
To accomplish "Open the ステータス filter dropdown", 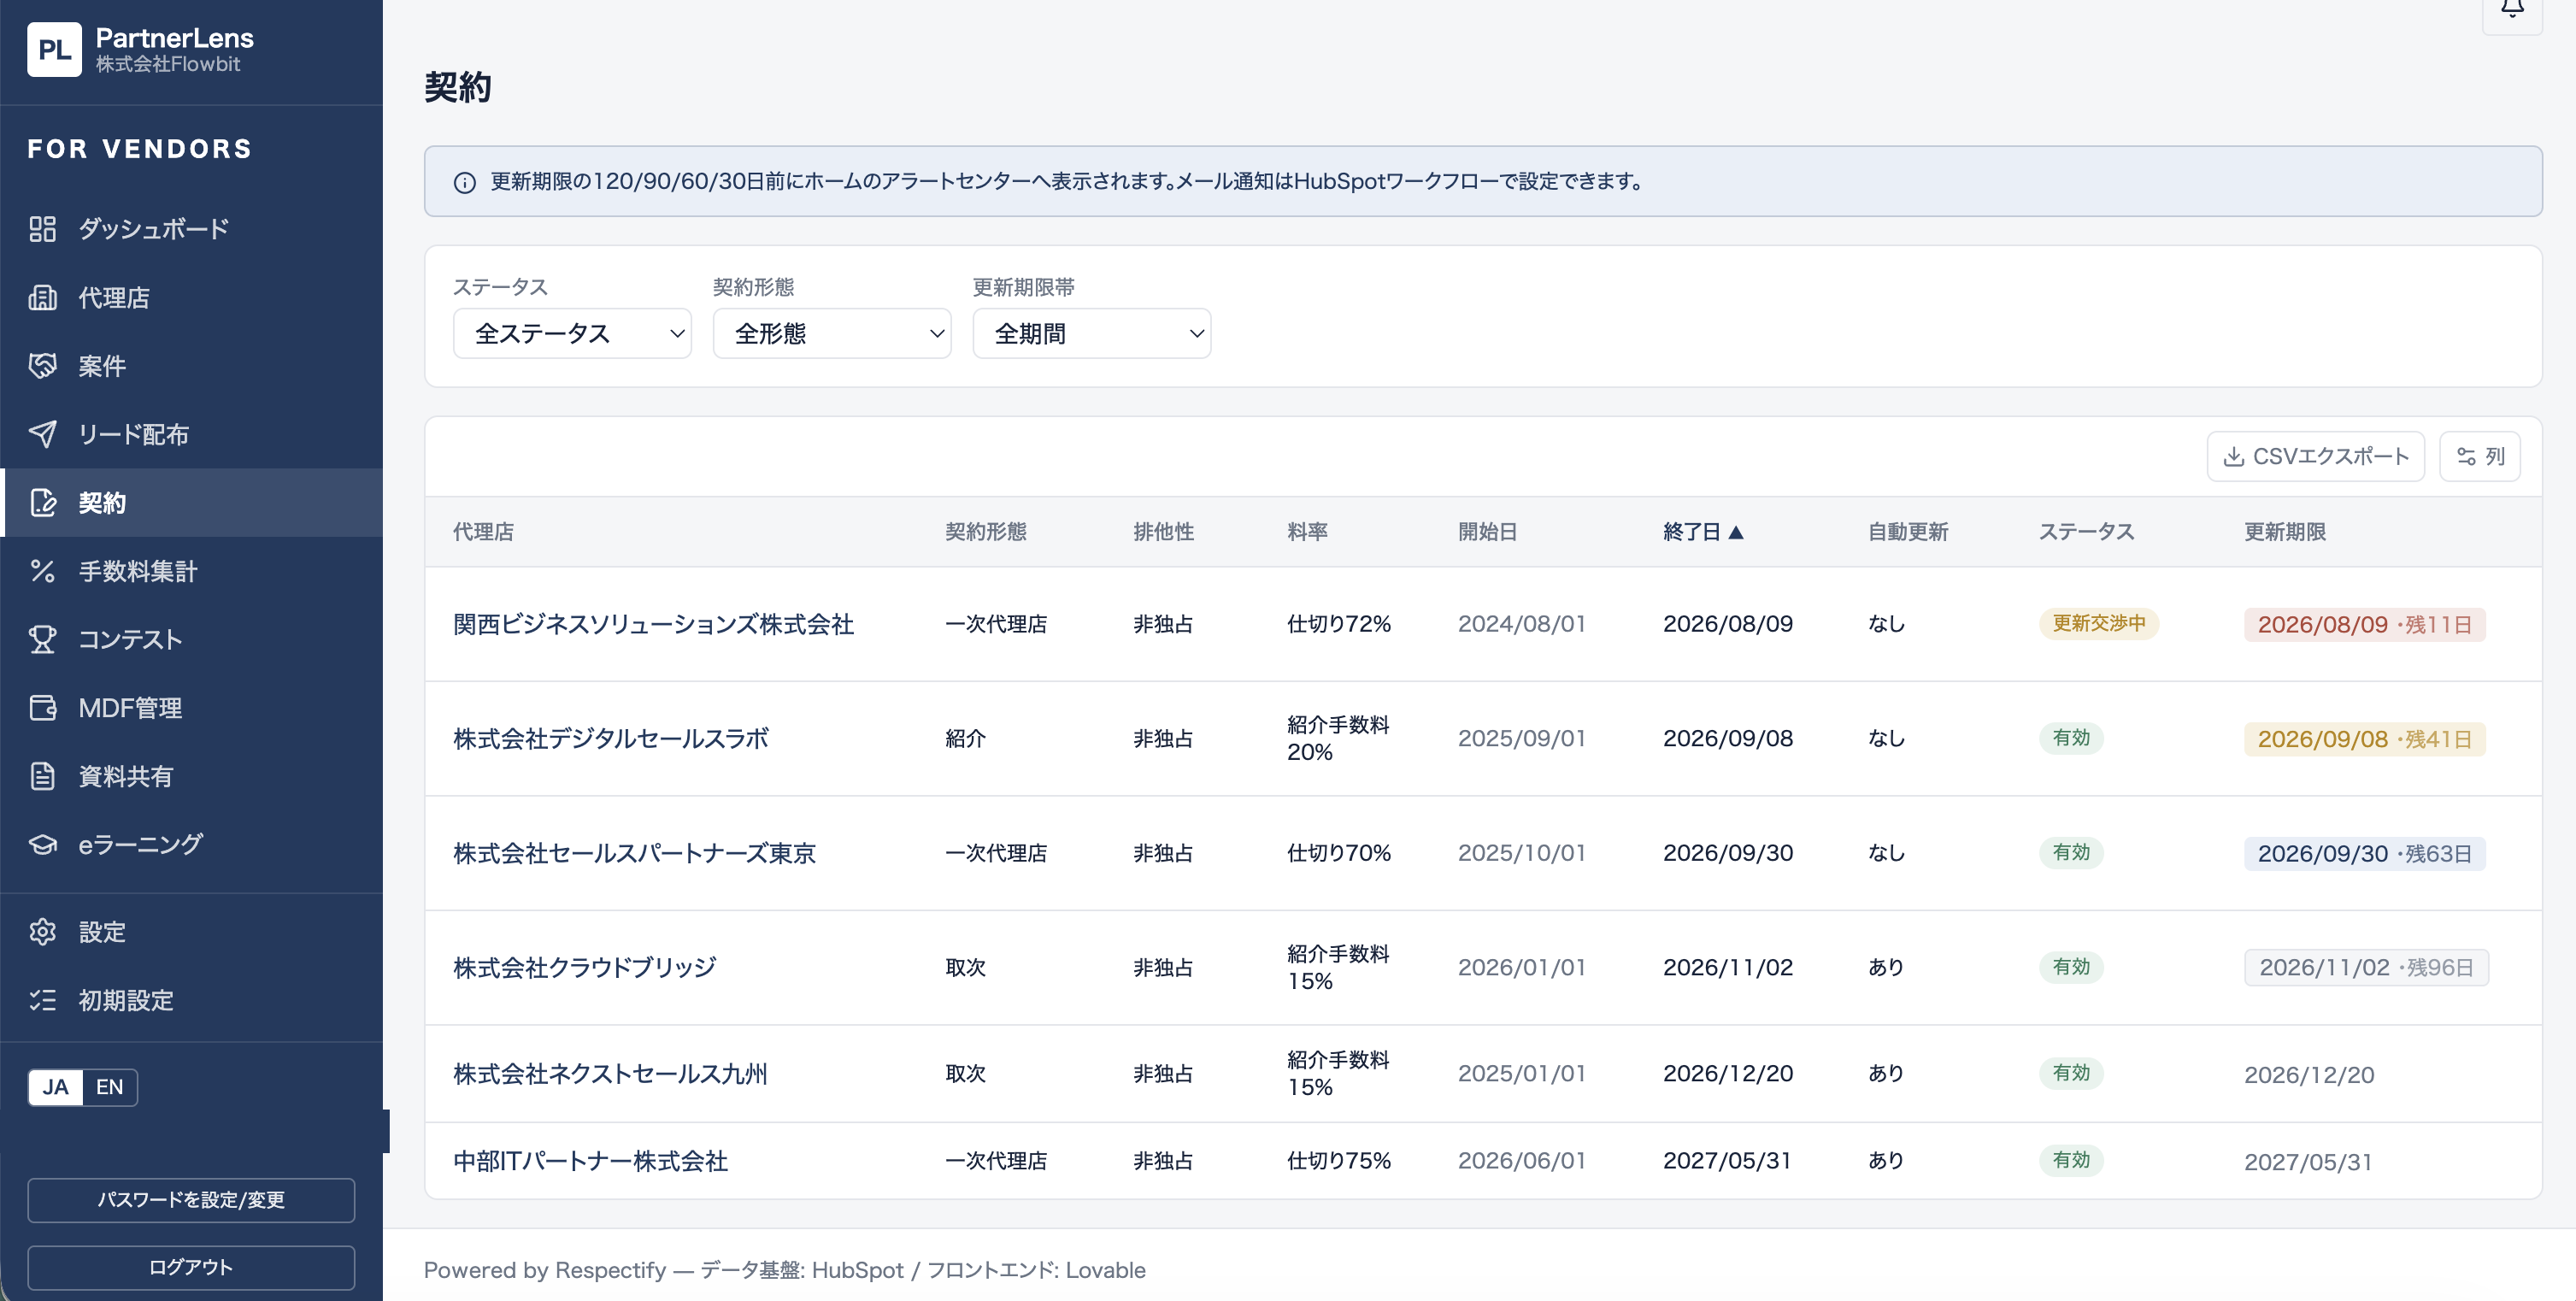I will [x=572, y=333].
